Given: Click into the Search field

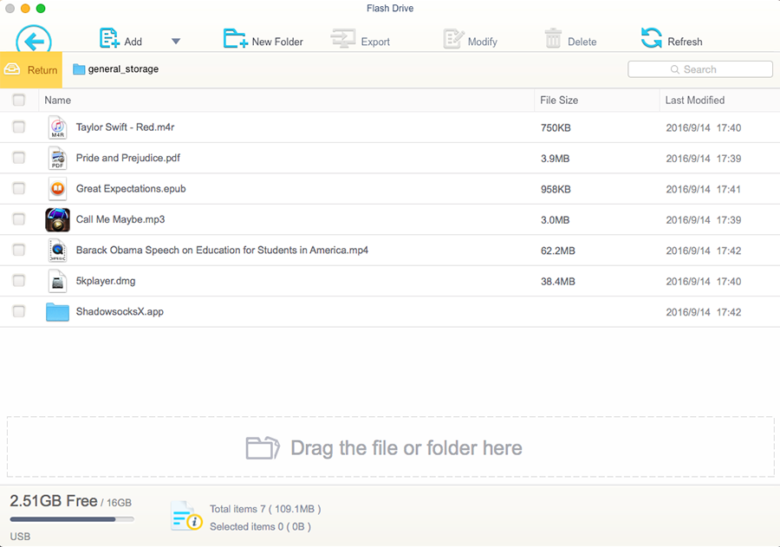Looking at the screenshot, I should [700, 69].
